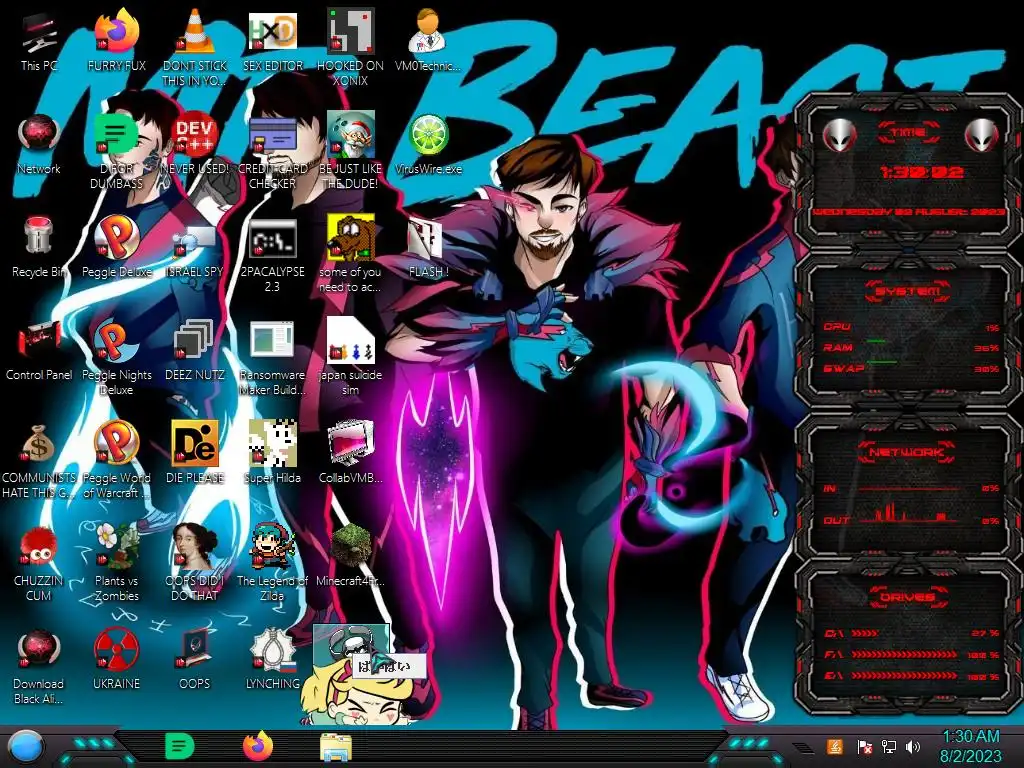The height and width of the screenshot is (768, 1024).
Task: Click the RAM usage readout
Action: point(911,347)
